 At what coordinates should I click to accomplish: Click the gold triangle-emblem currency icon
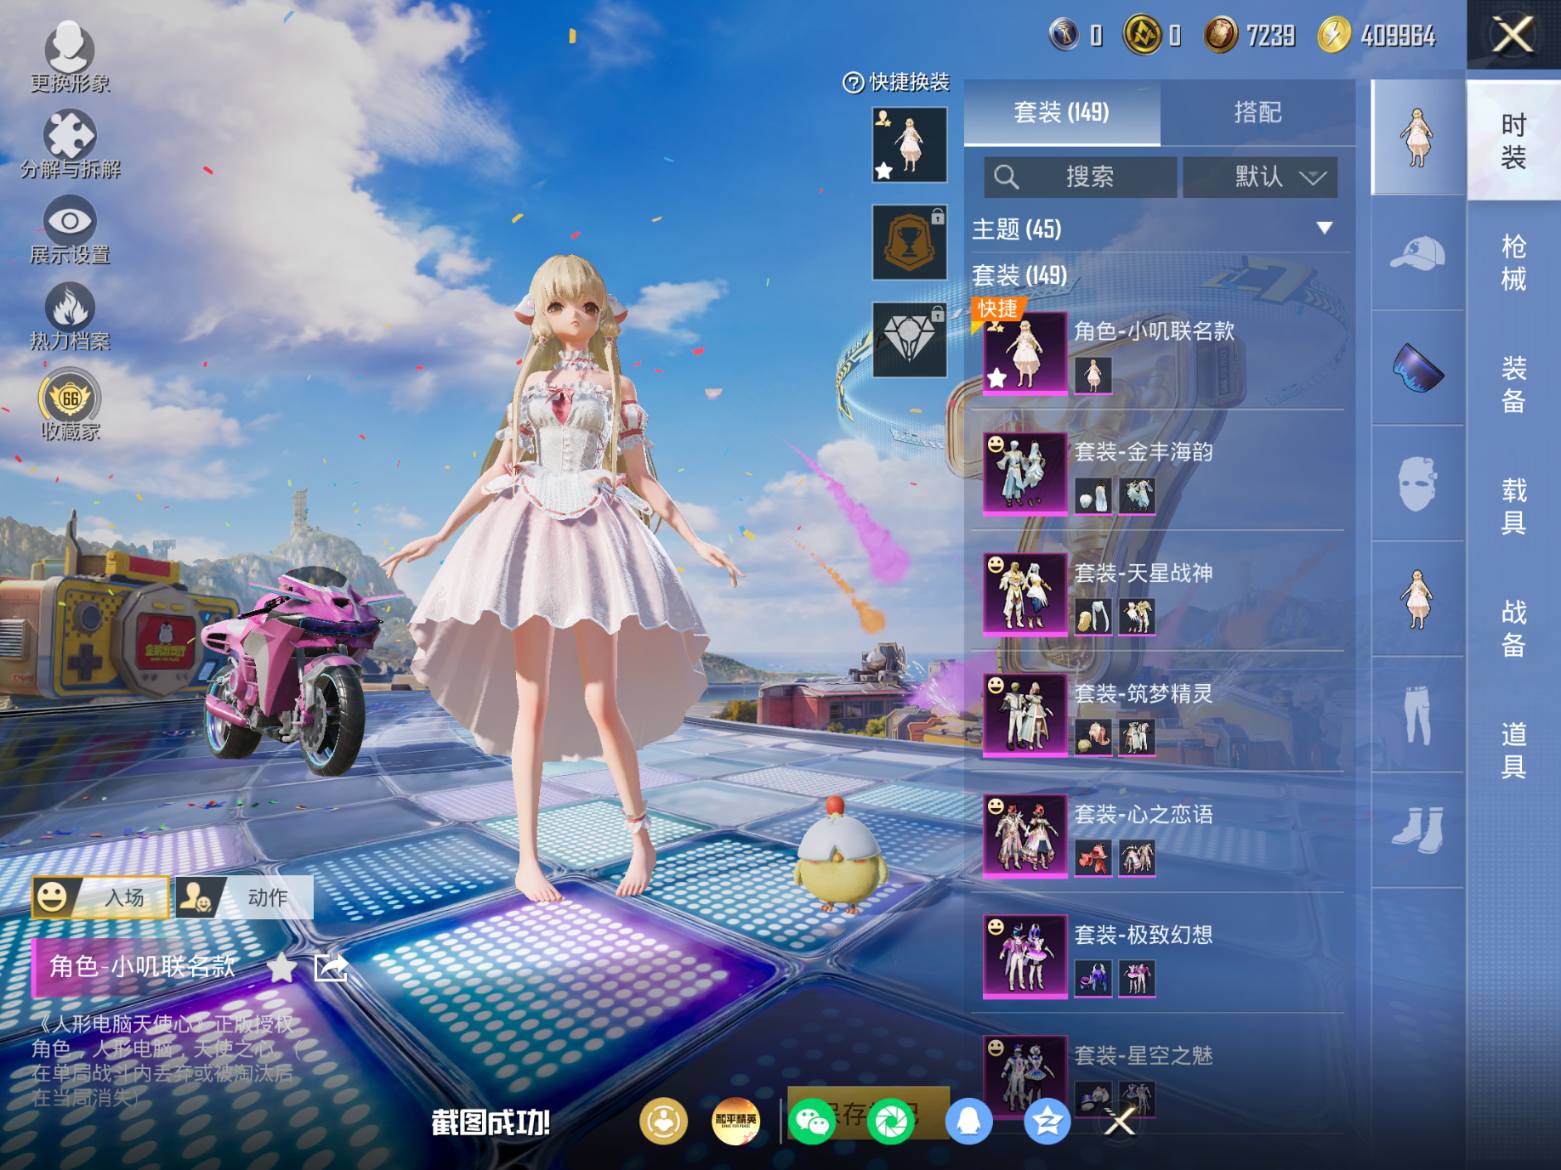(x=1142, y=36)
